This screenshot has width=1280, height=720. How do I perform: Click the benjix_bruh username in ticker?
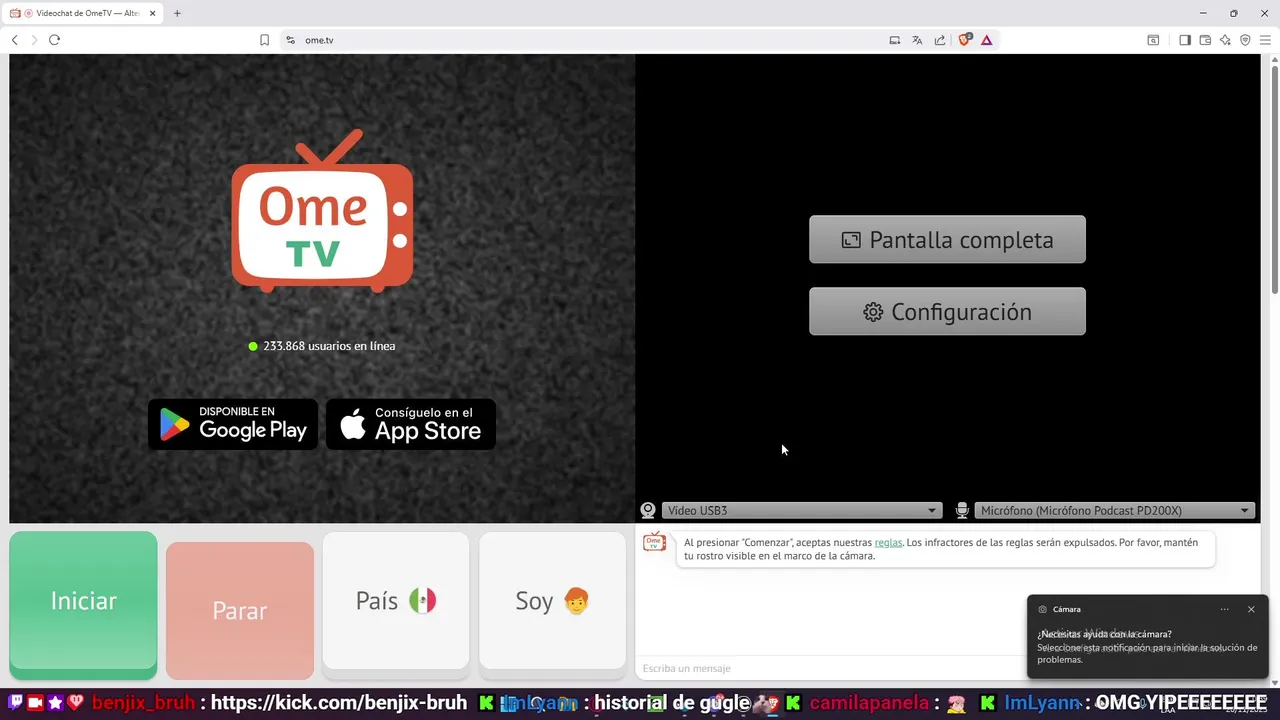[x=143, y=703]
